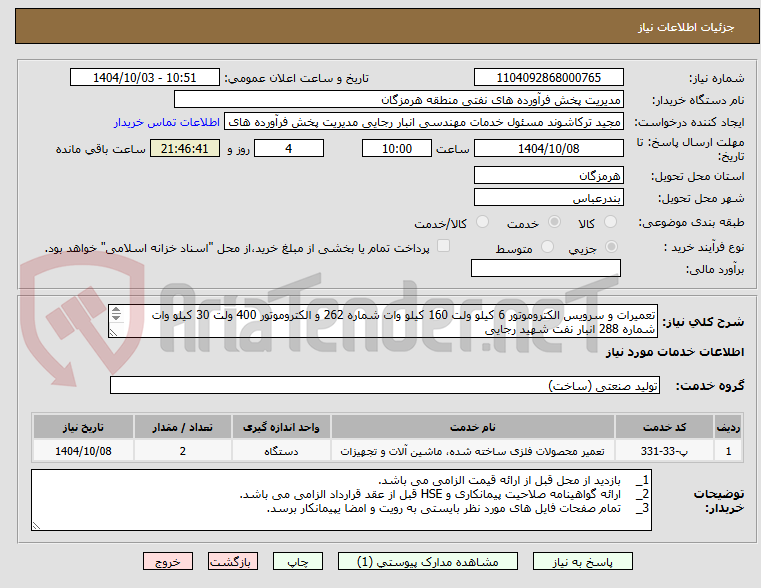Click the ردیف column header
The height and width of the screenshot is (588, 761).
(728, 427)
